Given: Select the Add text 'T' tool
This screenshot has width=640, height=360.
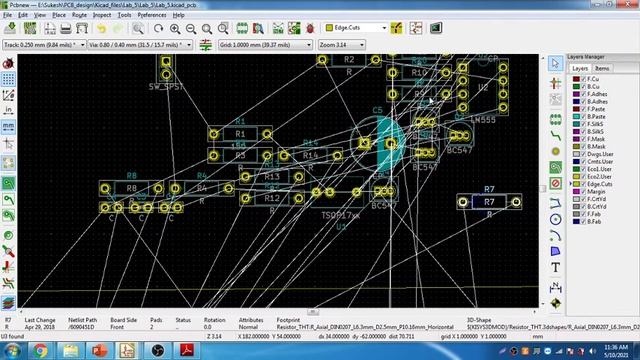Looking at the screenshot, I should coord(555,267).
